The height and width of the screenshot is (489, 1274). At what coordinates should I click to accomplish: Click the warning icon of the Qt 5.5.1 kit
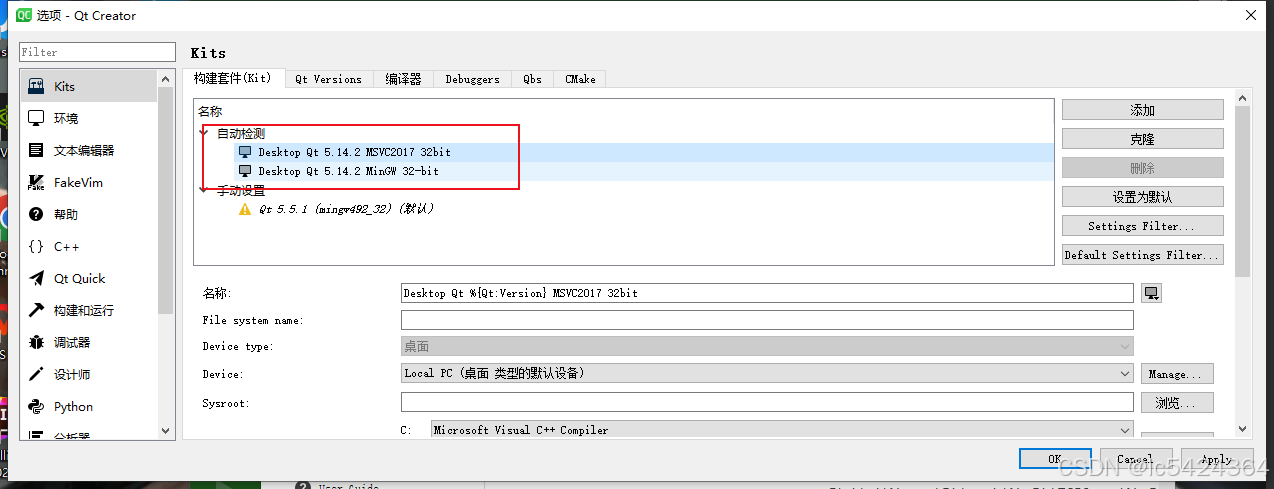(245, 209)
